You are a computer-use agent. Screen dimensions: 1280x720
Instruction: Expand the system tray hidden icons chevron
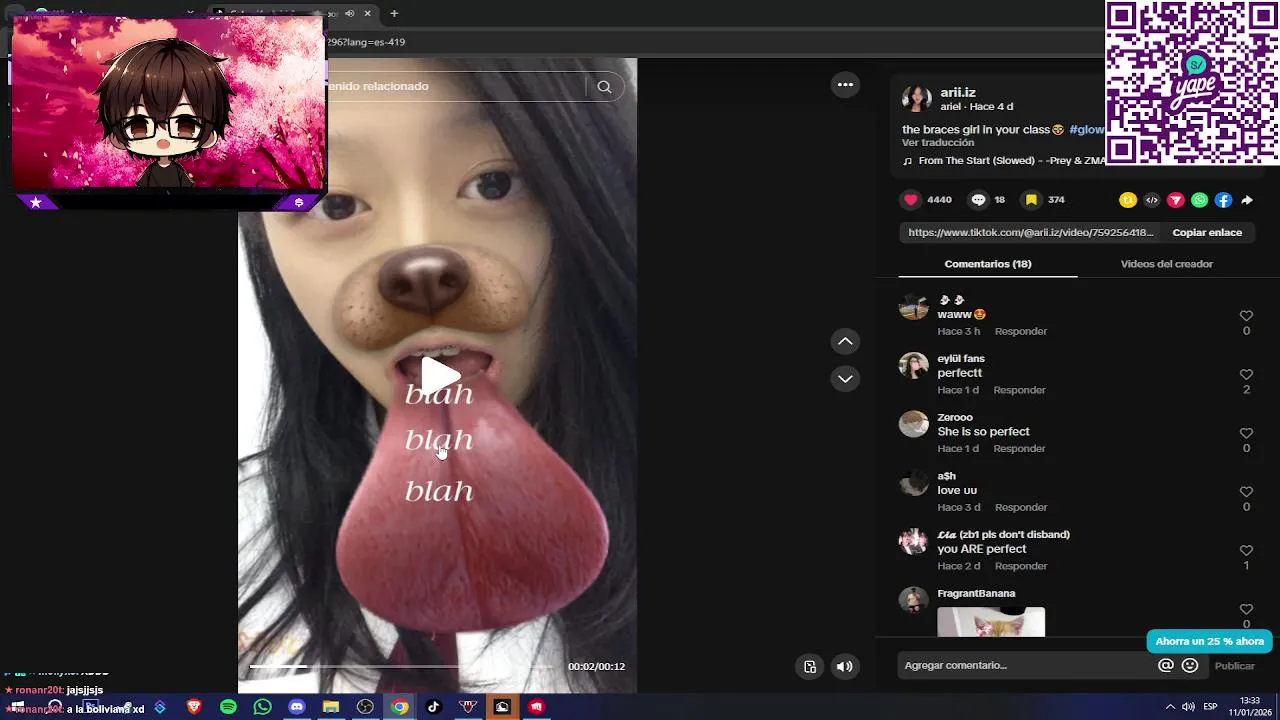(1170, 707)
